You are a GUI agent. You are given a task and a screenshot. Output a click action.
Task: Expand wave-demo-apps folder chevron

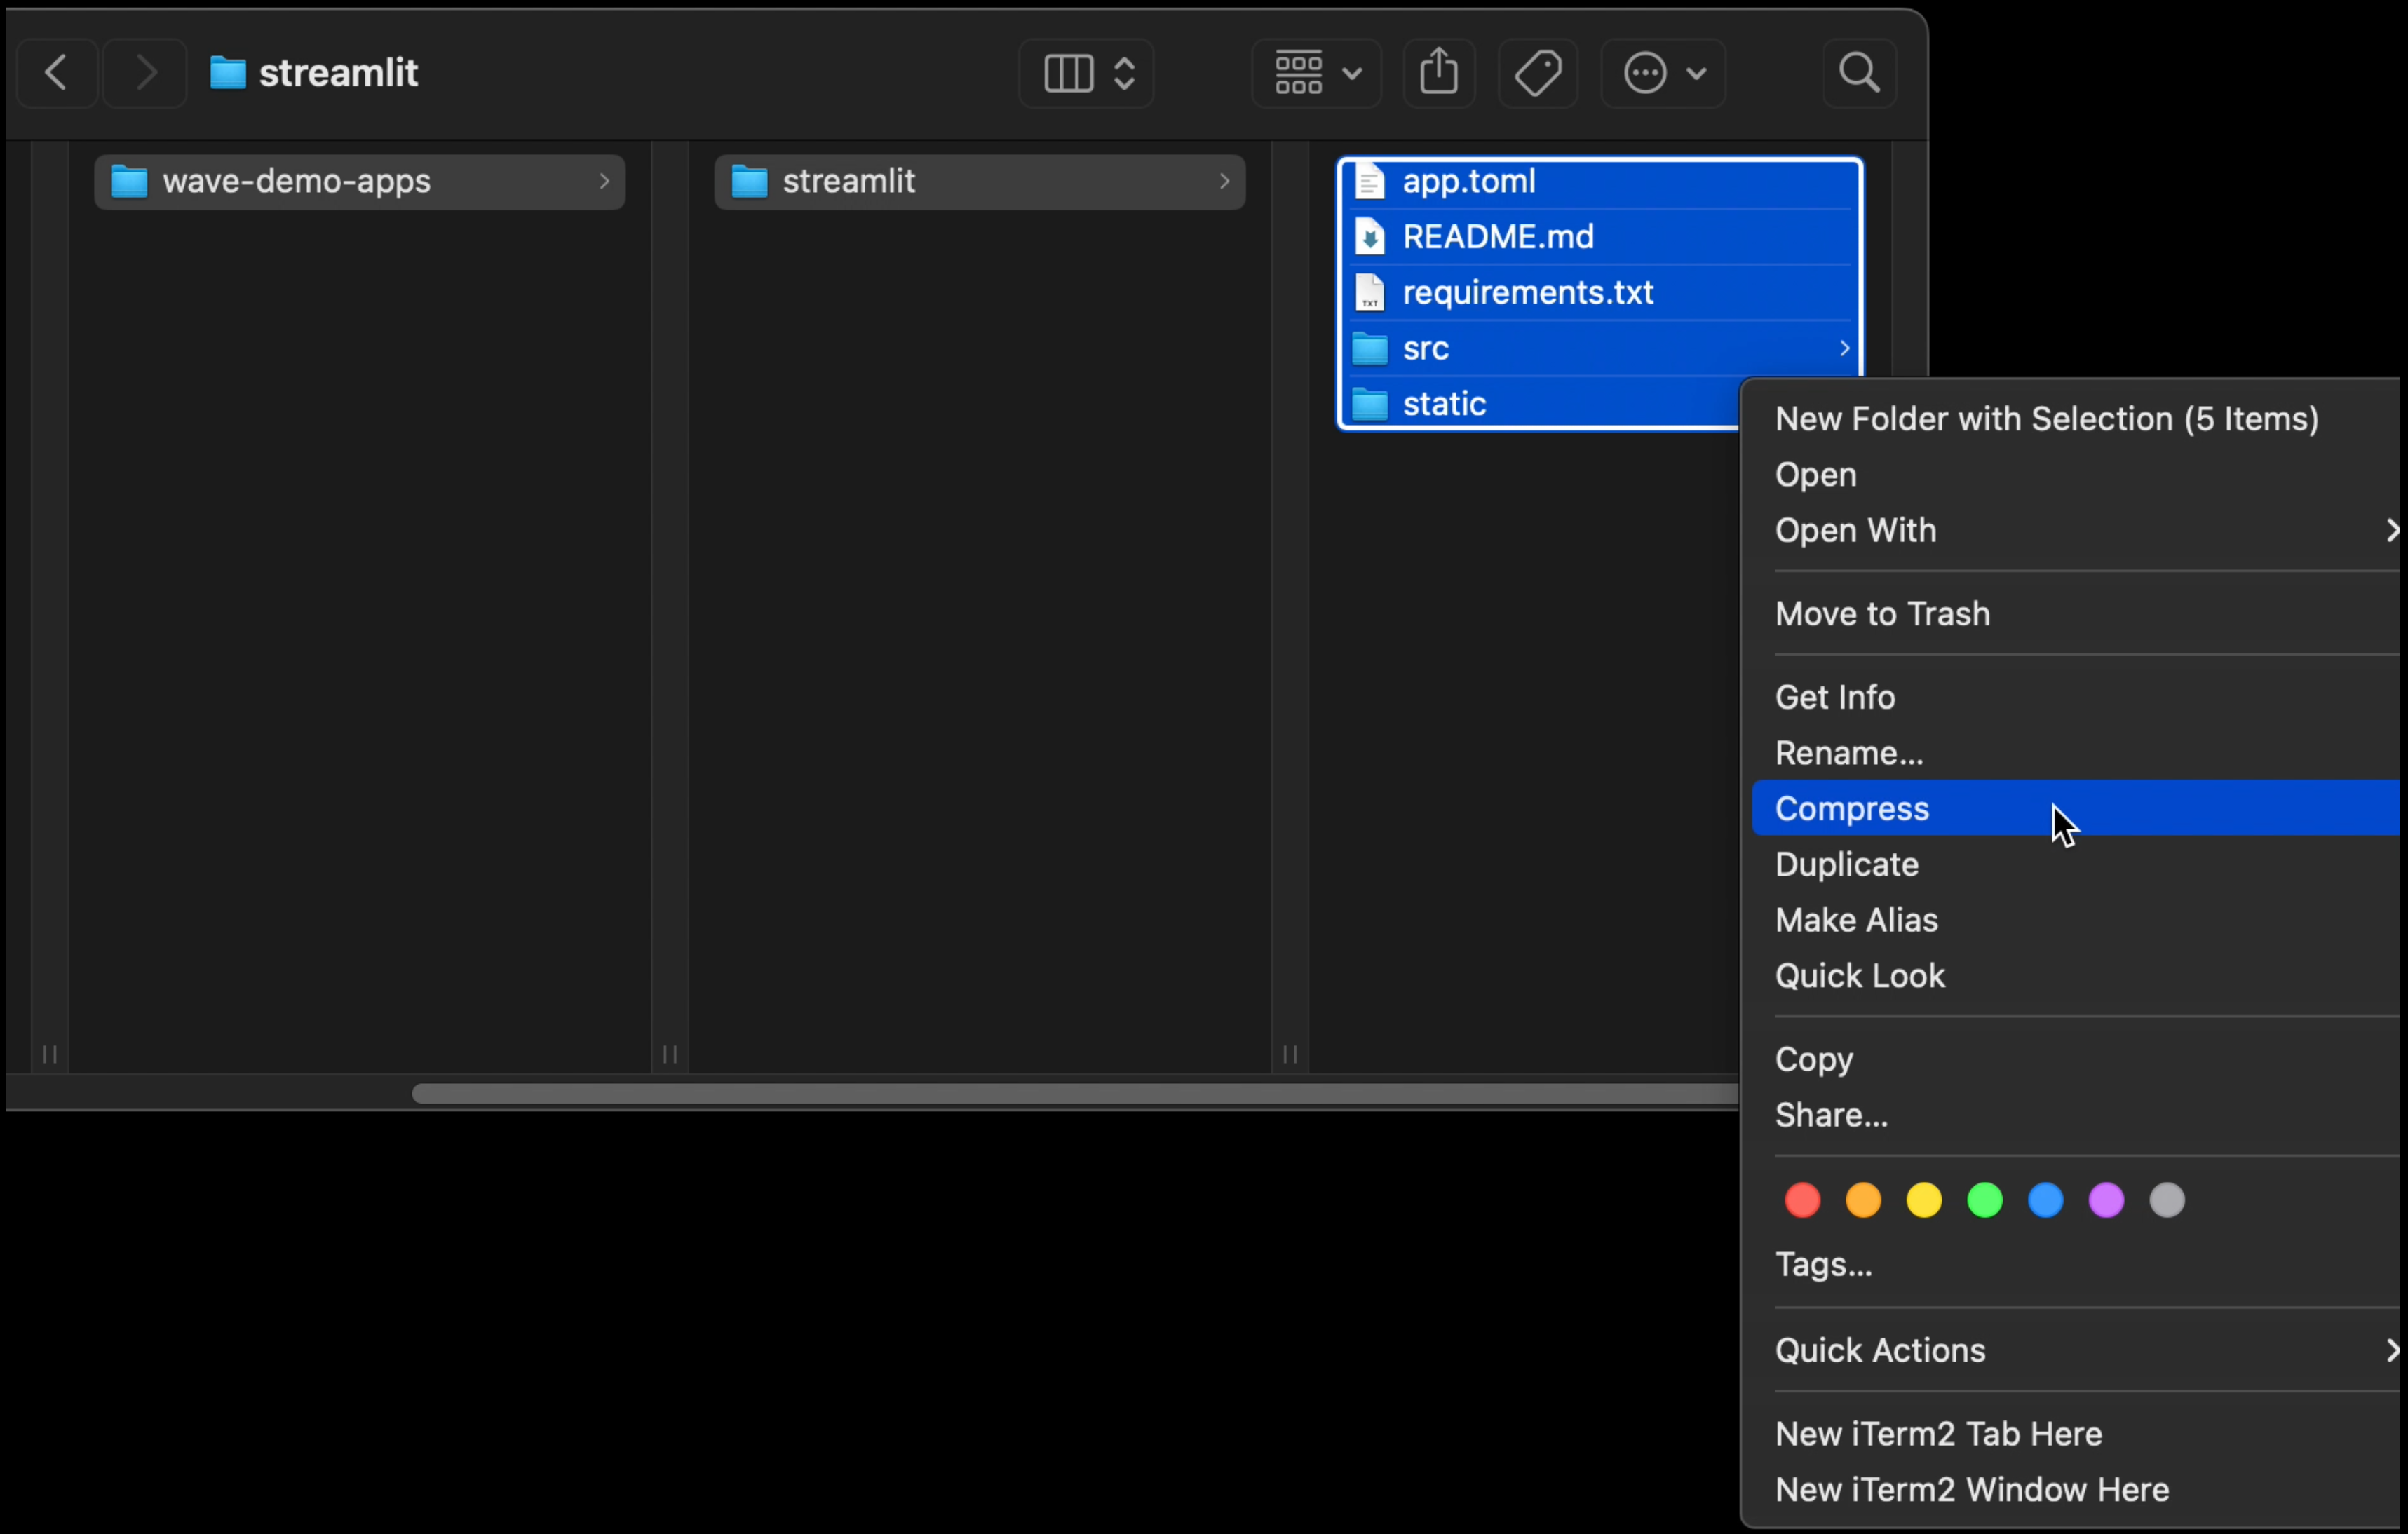point(604,181)
